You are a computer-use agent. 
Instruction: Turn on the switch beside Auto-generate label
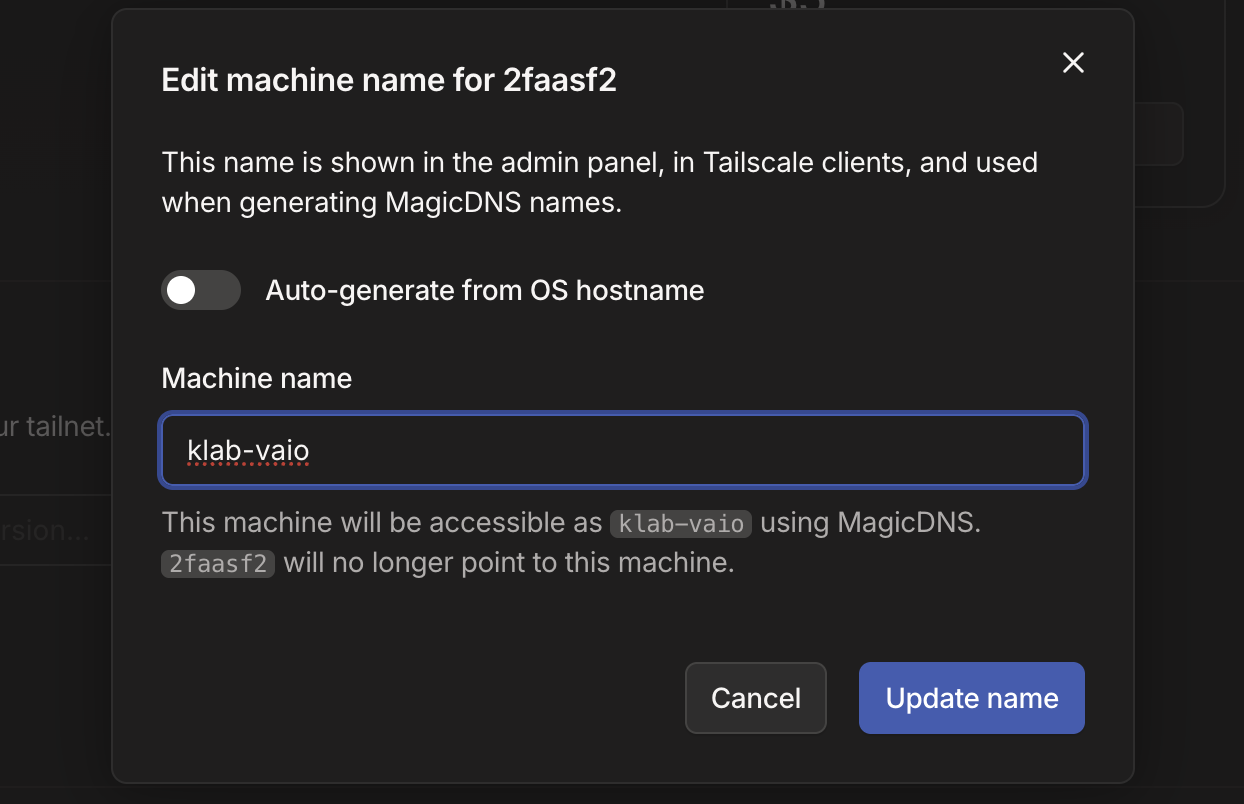point(200,290)
